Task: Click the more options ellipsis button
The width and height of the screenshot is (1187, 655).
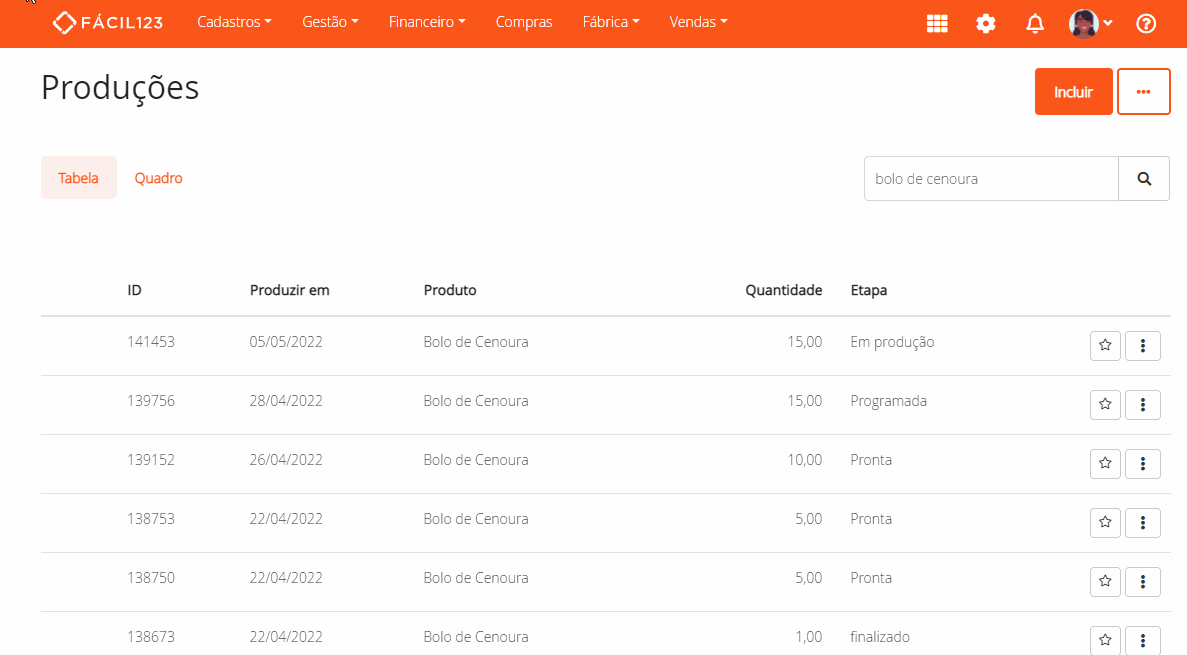Action: [1143, 92]
